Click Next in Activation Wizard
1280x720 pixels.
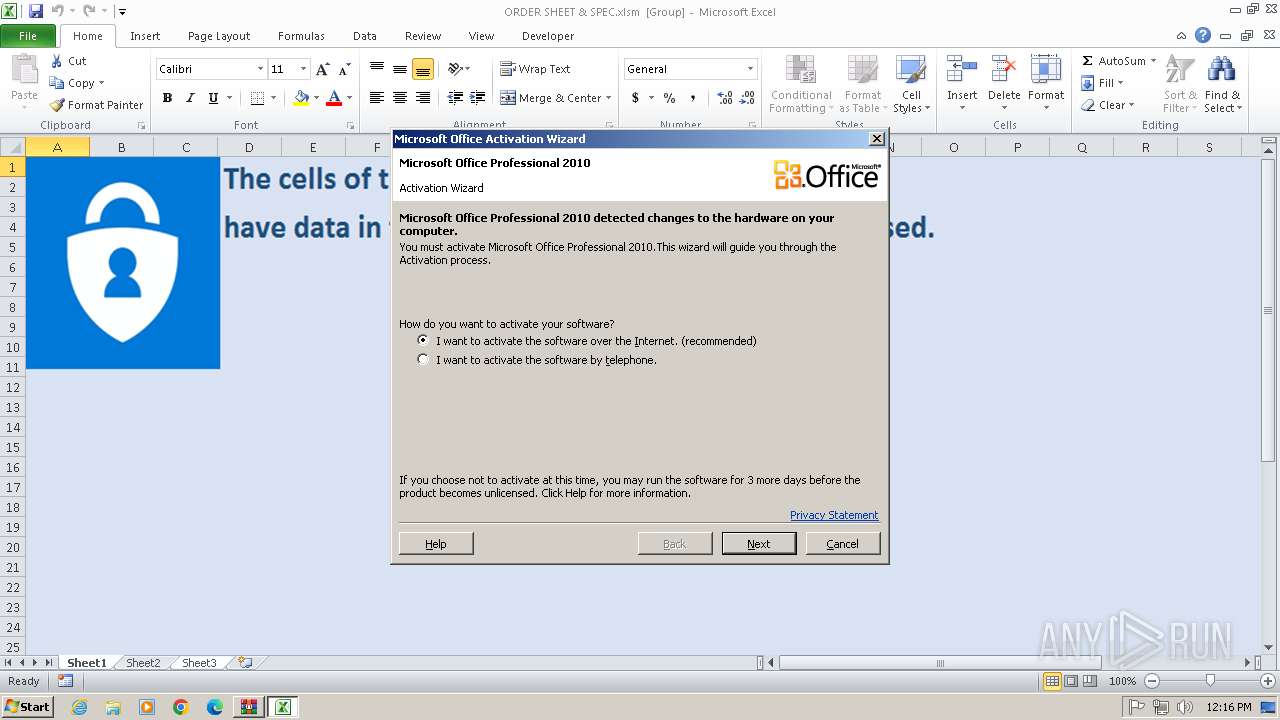tap(759, 544)
